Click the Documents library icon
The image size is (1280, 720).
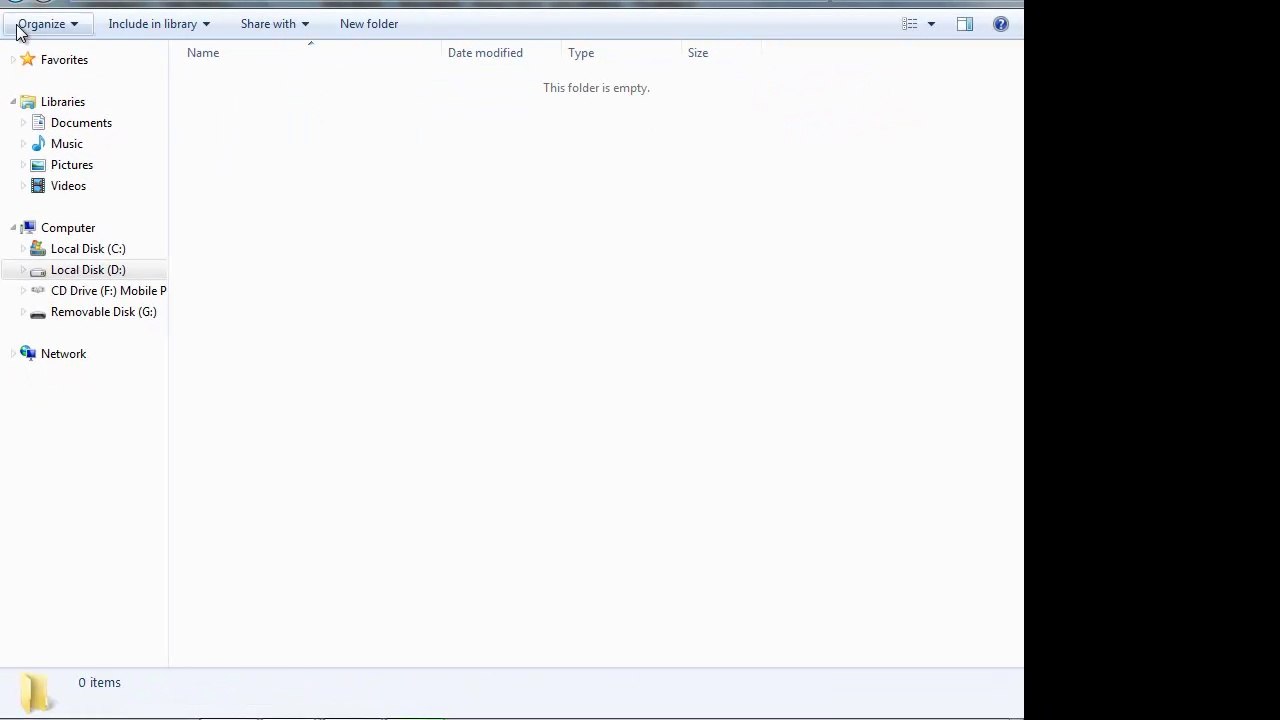pyautogui.click(x=38, y=123)
